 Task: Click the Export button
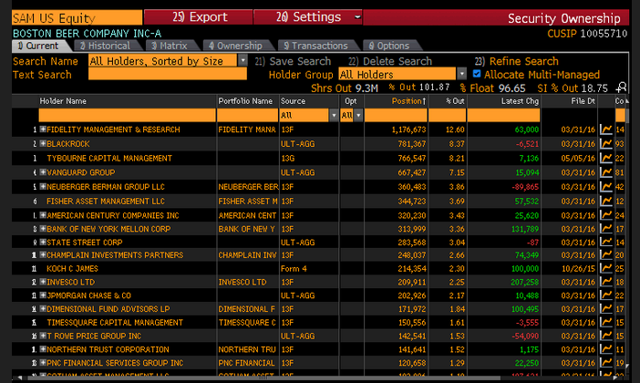click(x=198, y=17)
